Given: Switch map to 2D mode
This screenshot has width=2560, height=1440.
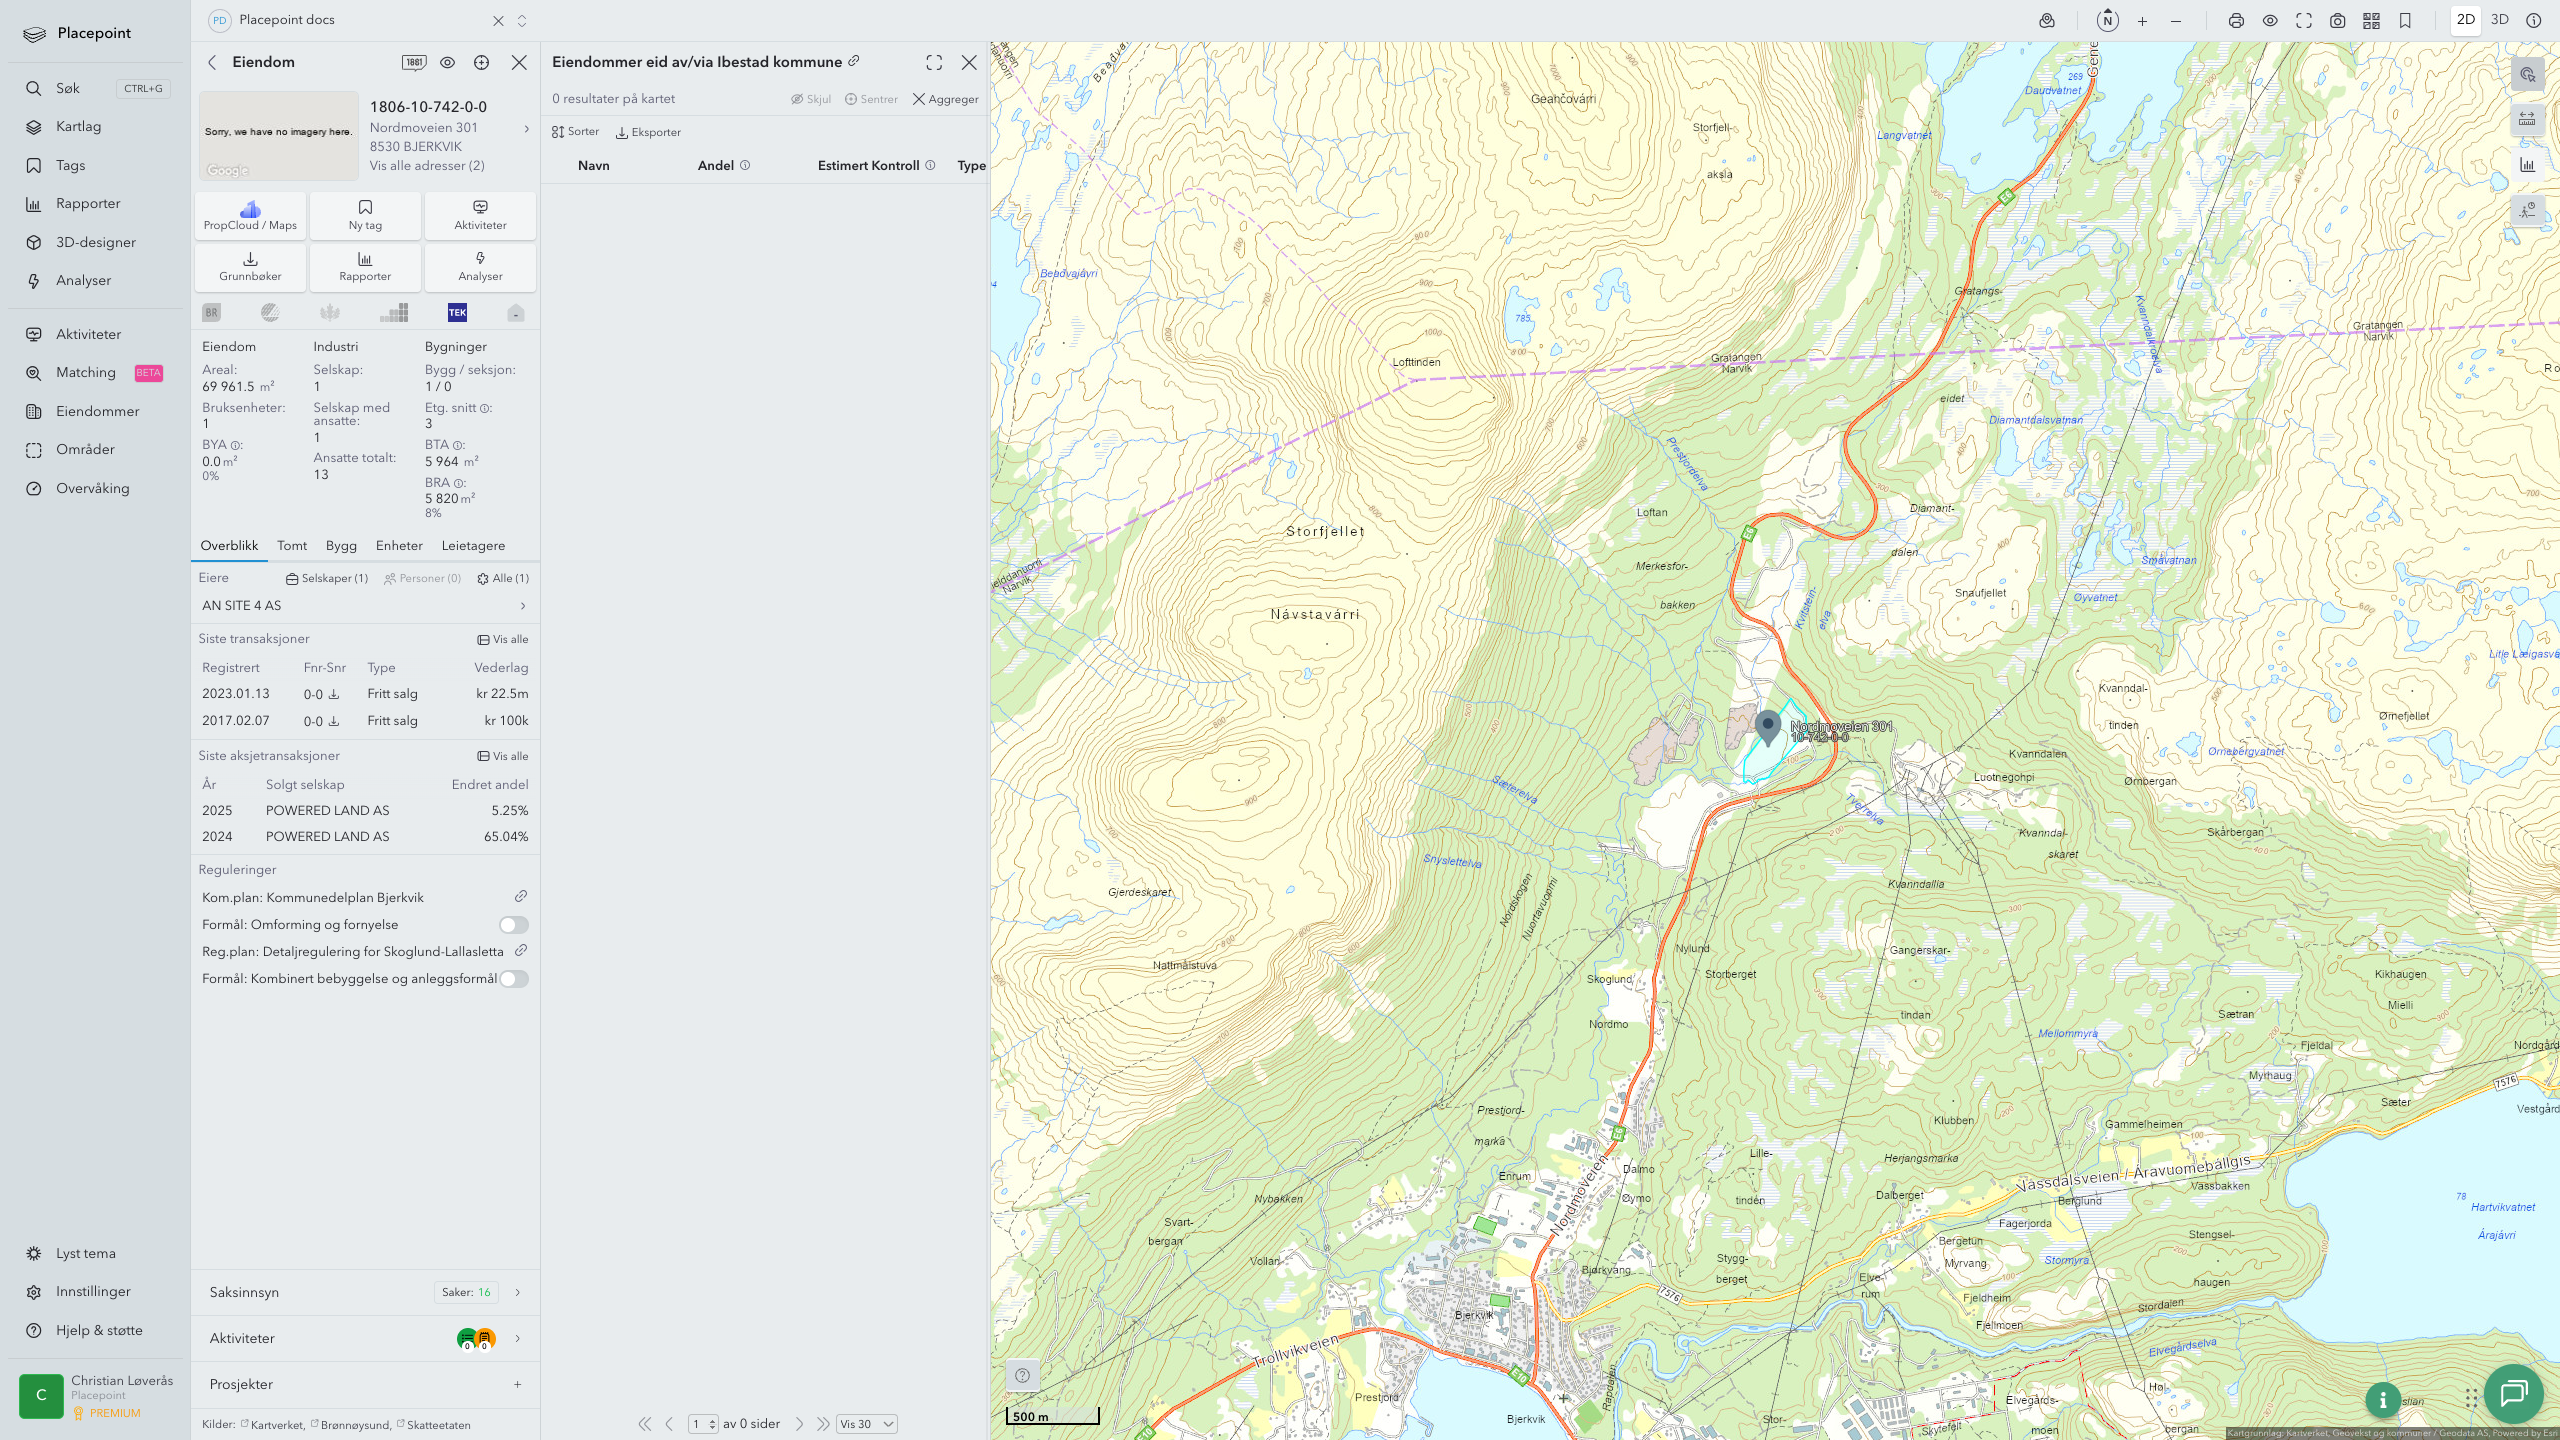Looking at the screenshot, I should (2466, 20).
